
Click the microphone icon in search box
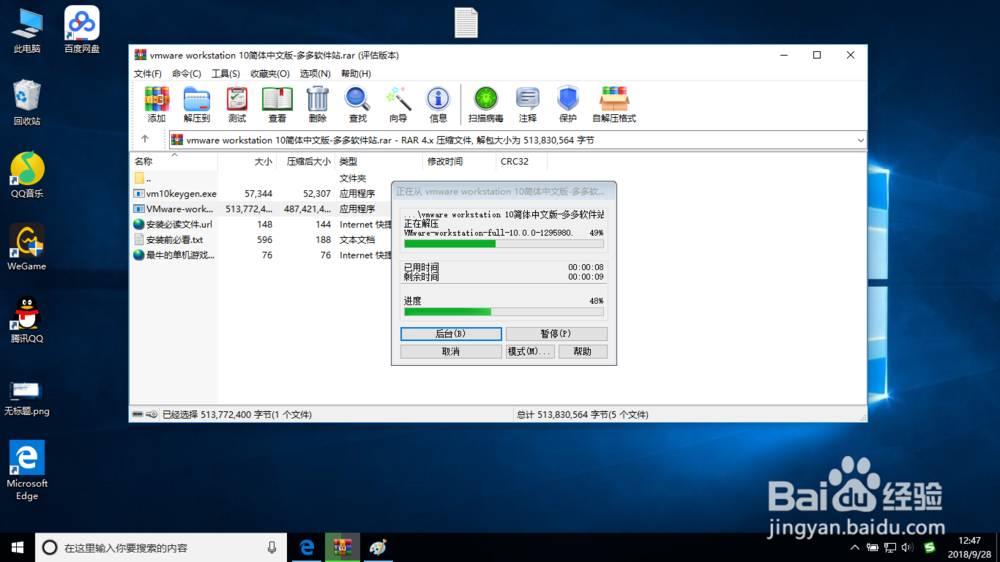point(272,547)
